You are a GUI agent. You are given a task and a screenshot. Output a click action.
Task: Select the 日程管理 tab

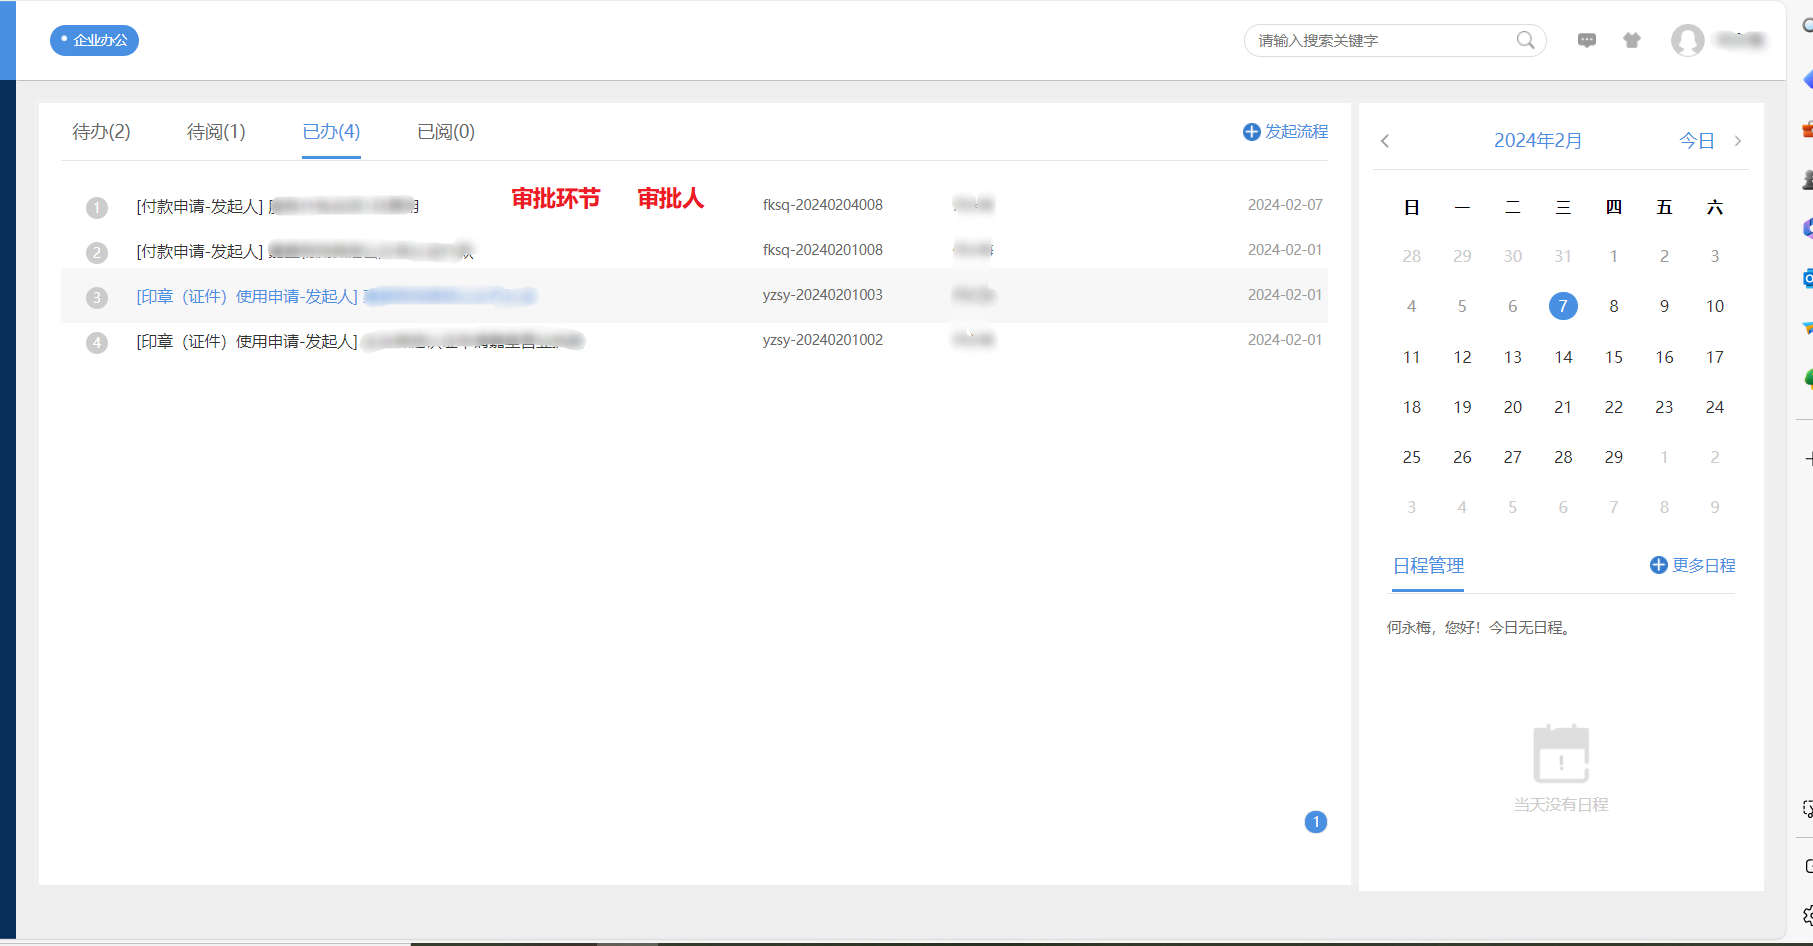[1428, 566]
